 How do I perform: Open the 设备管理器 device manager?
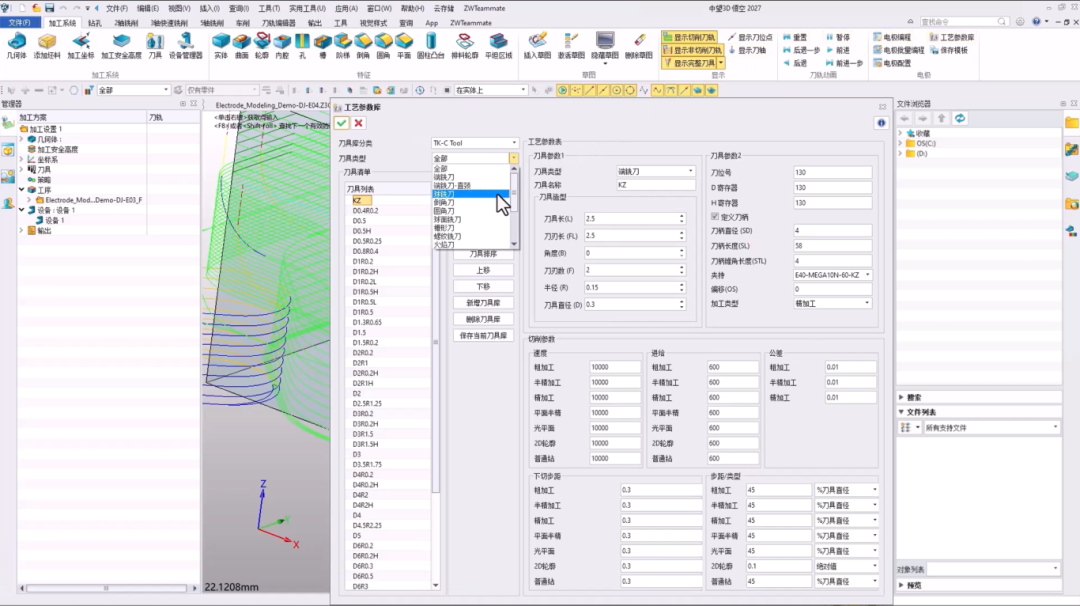coord(186,45)
